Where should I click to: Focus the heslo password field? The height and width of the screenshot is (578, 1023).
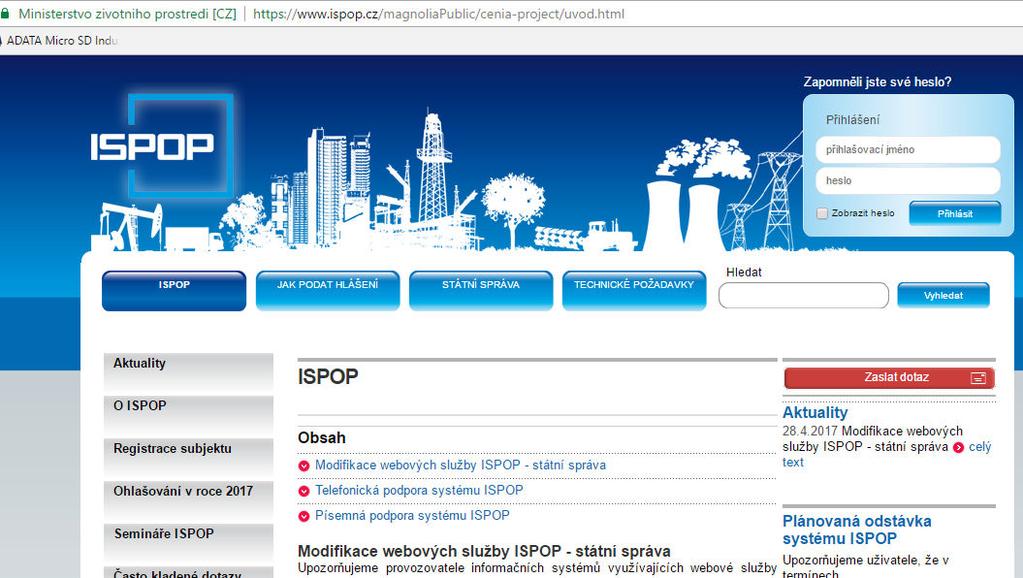908,181
